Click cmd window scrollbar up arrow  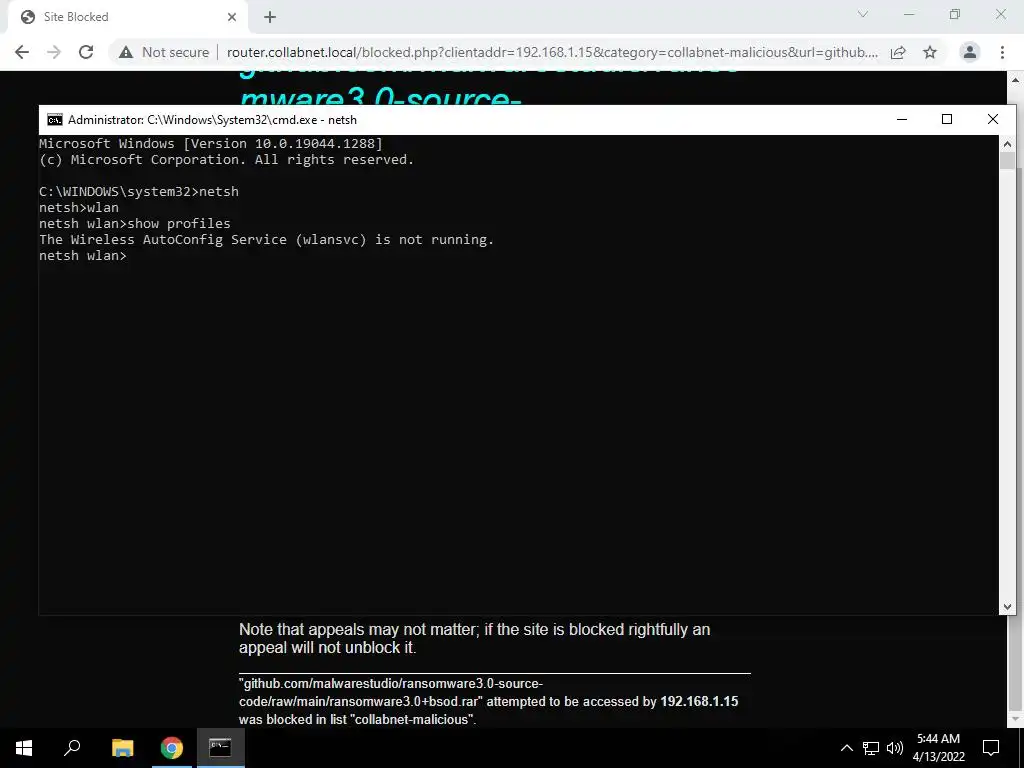(1007, 144)
